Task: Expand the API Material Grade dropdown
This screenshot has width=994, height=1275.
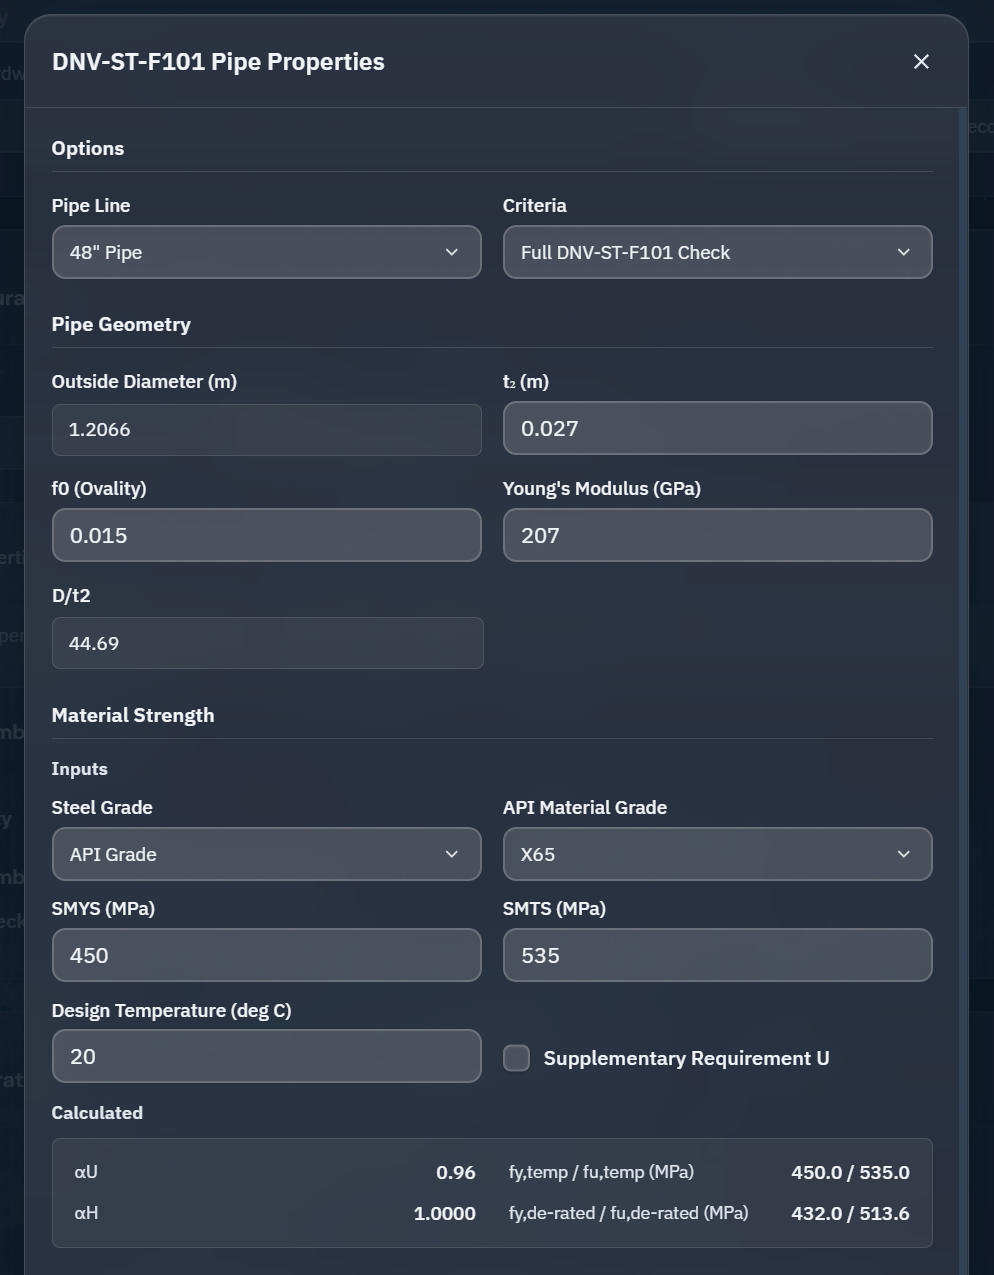Action: point(717,854)
